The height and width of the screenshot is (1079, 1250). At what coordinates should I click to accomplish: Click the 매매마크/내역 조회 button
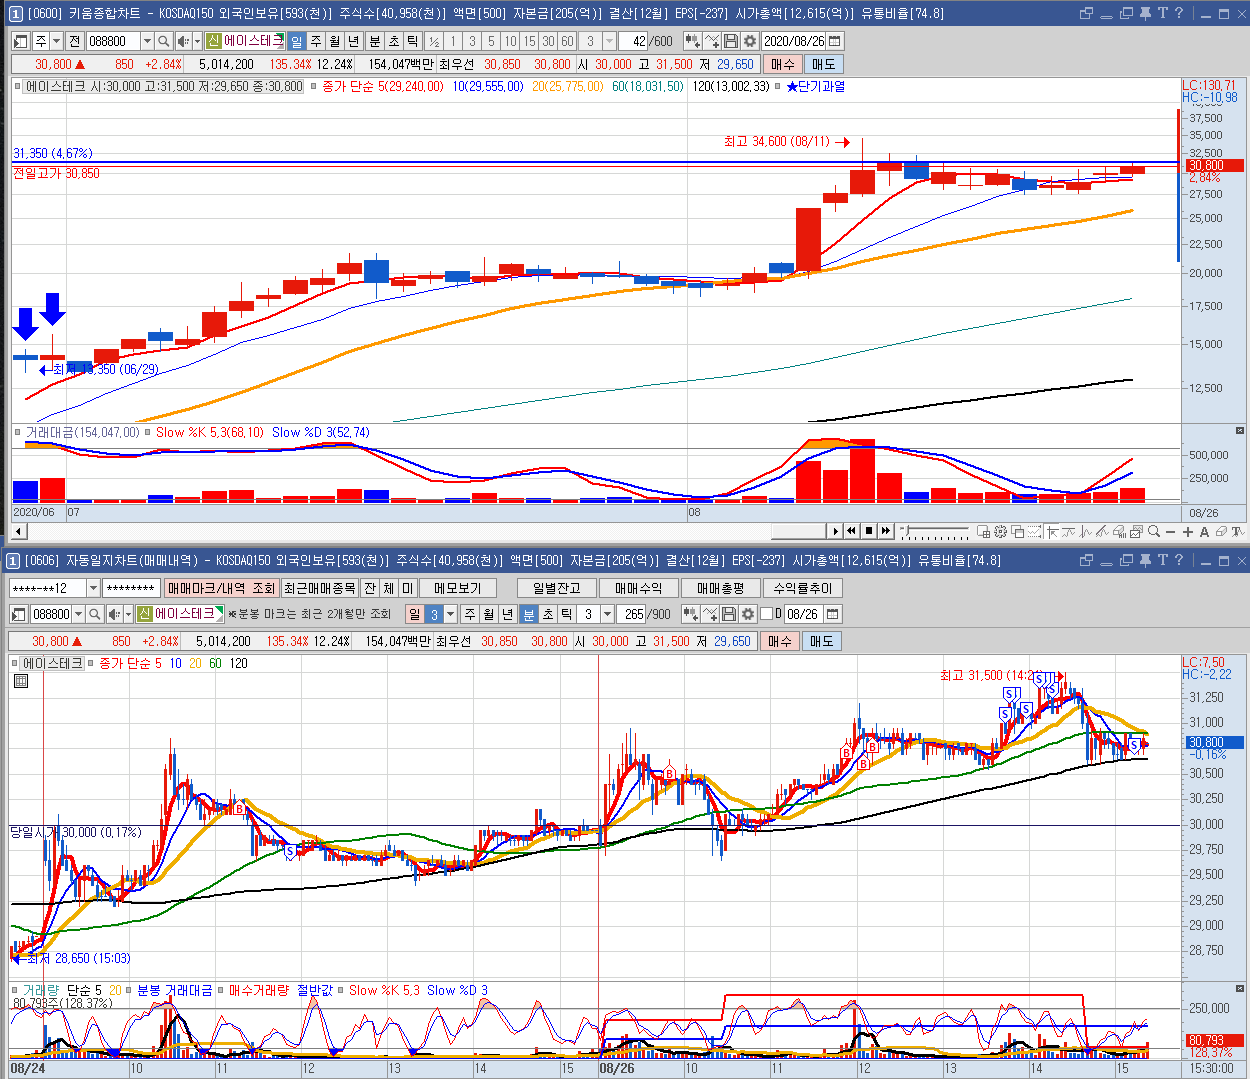tap(221, 588)
